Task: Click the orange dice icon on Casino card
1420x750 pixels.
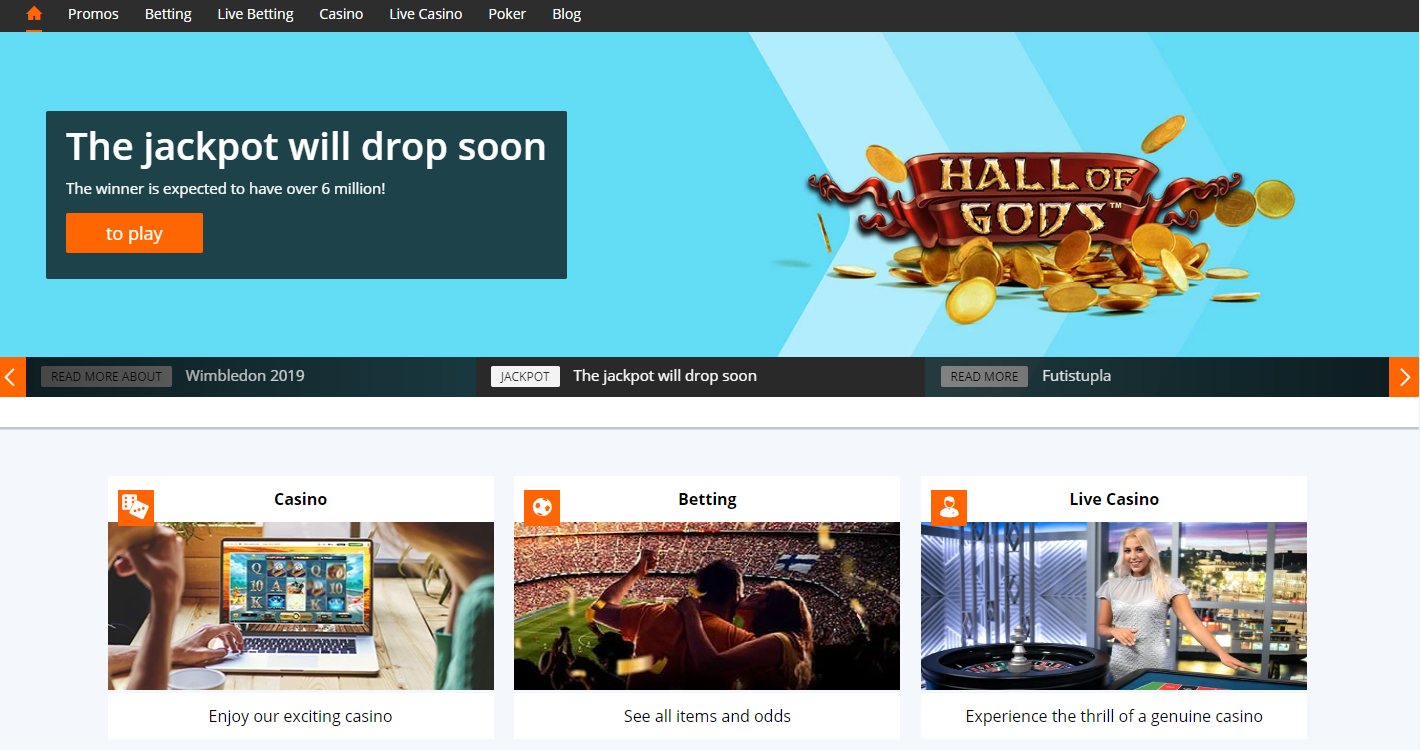Action: click(x=135, y=507)
